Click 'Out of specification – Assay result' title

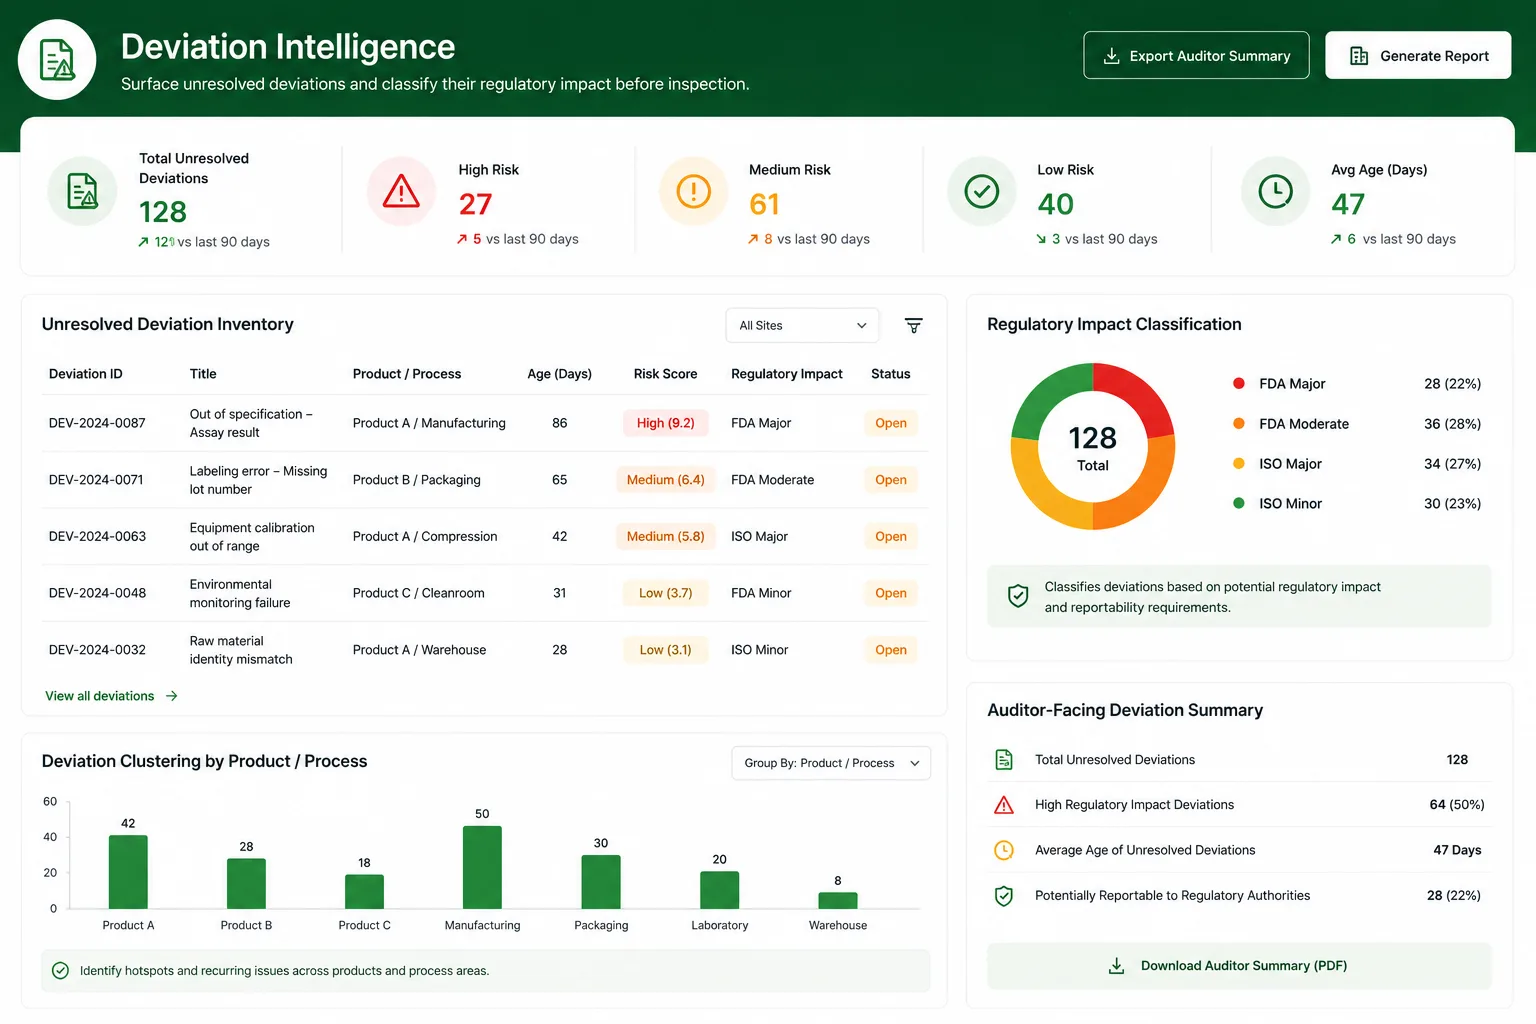[x=251, y=423]
